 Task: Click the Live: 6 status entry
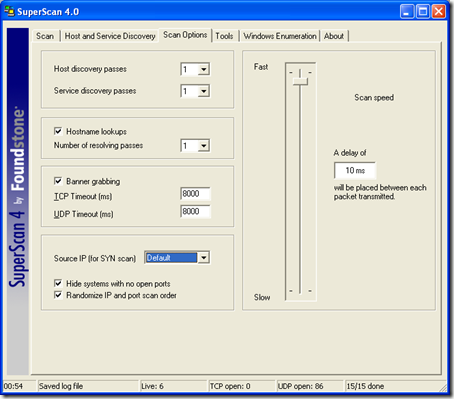point(152,386)
